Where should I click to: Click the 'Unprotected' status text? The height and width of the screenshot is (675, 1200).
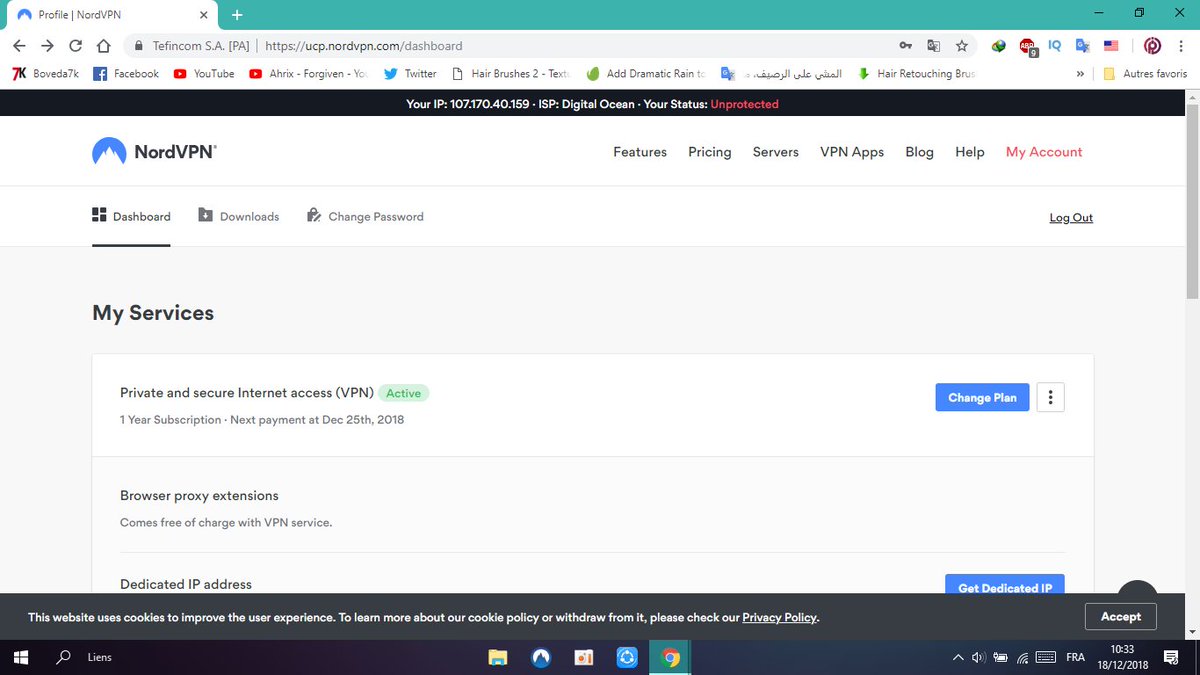click(744, 104)
